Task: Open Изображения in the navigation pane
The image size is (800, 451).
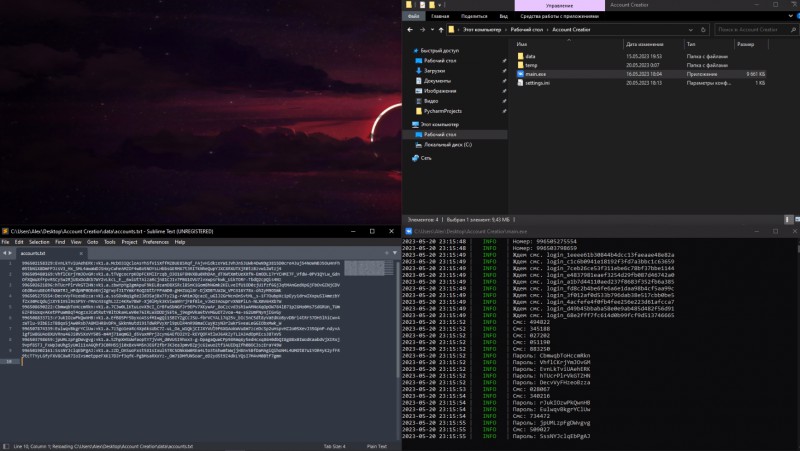Action: pyautogui.click(x=439, y=91)
